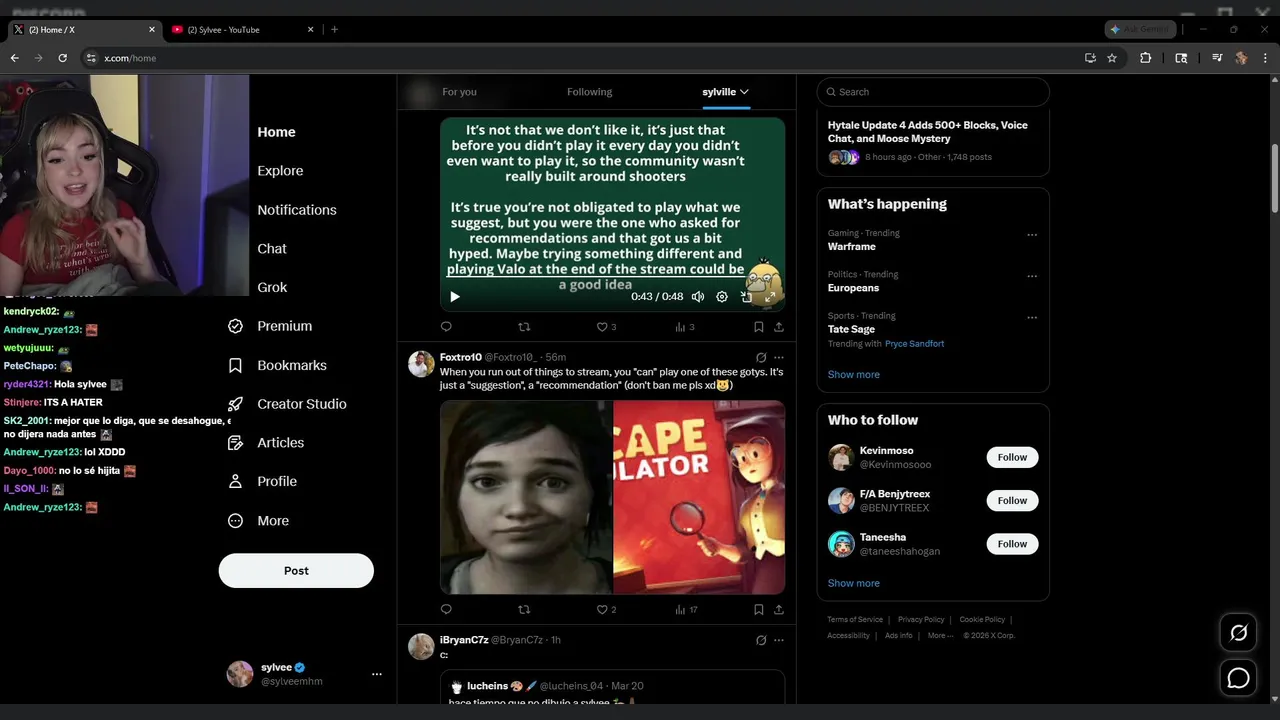1280x720 pixels.
Task: Open the Tate Sage trend options menu
Action: tap(1032, 318)
